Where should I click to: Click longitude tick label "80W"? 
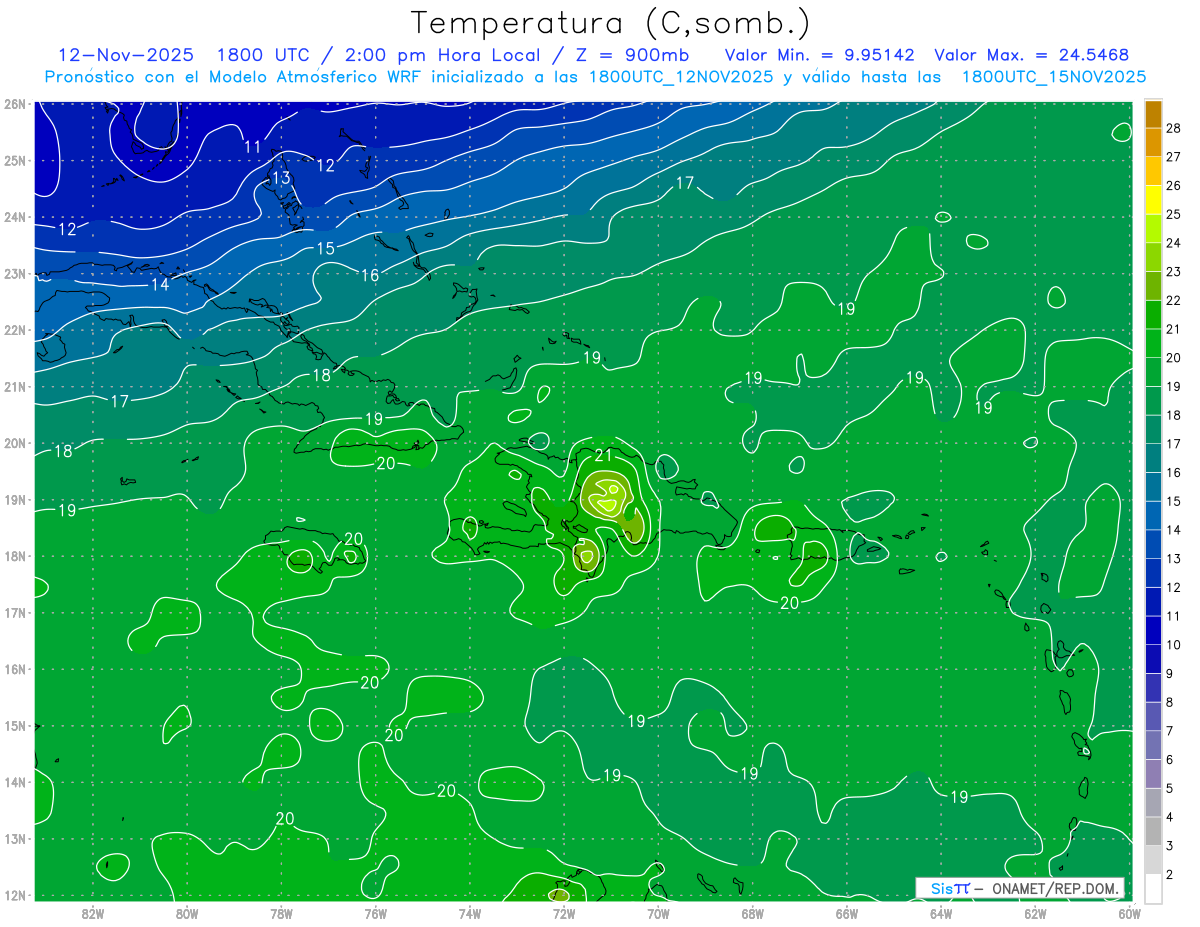click(x=187, y=913)
